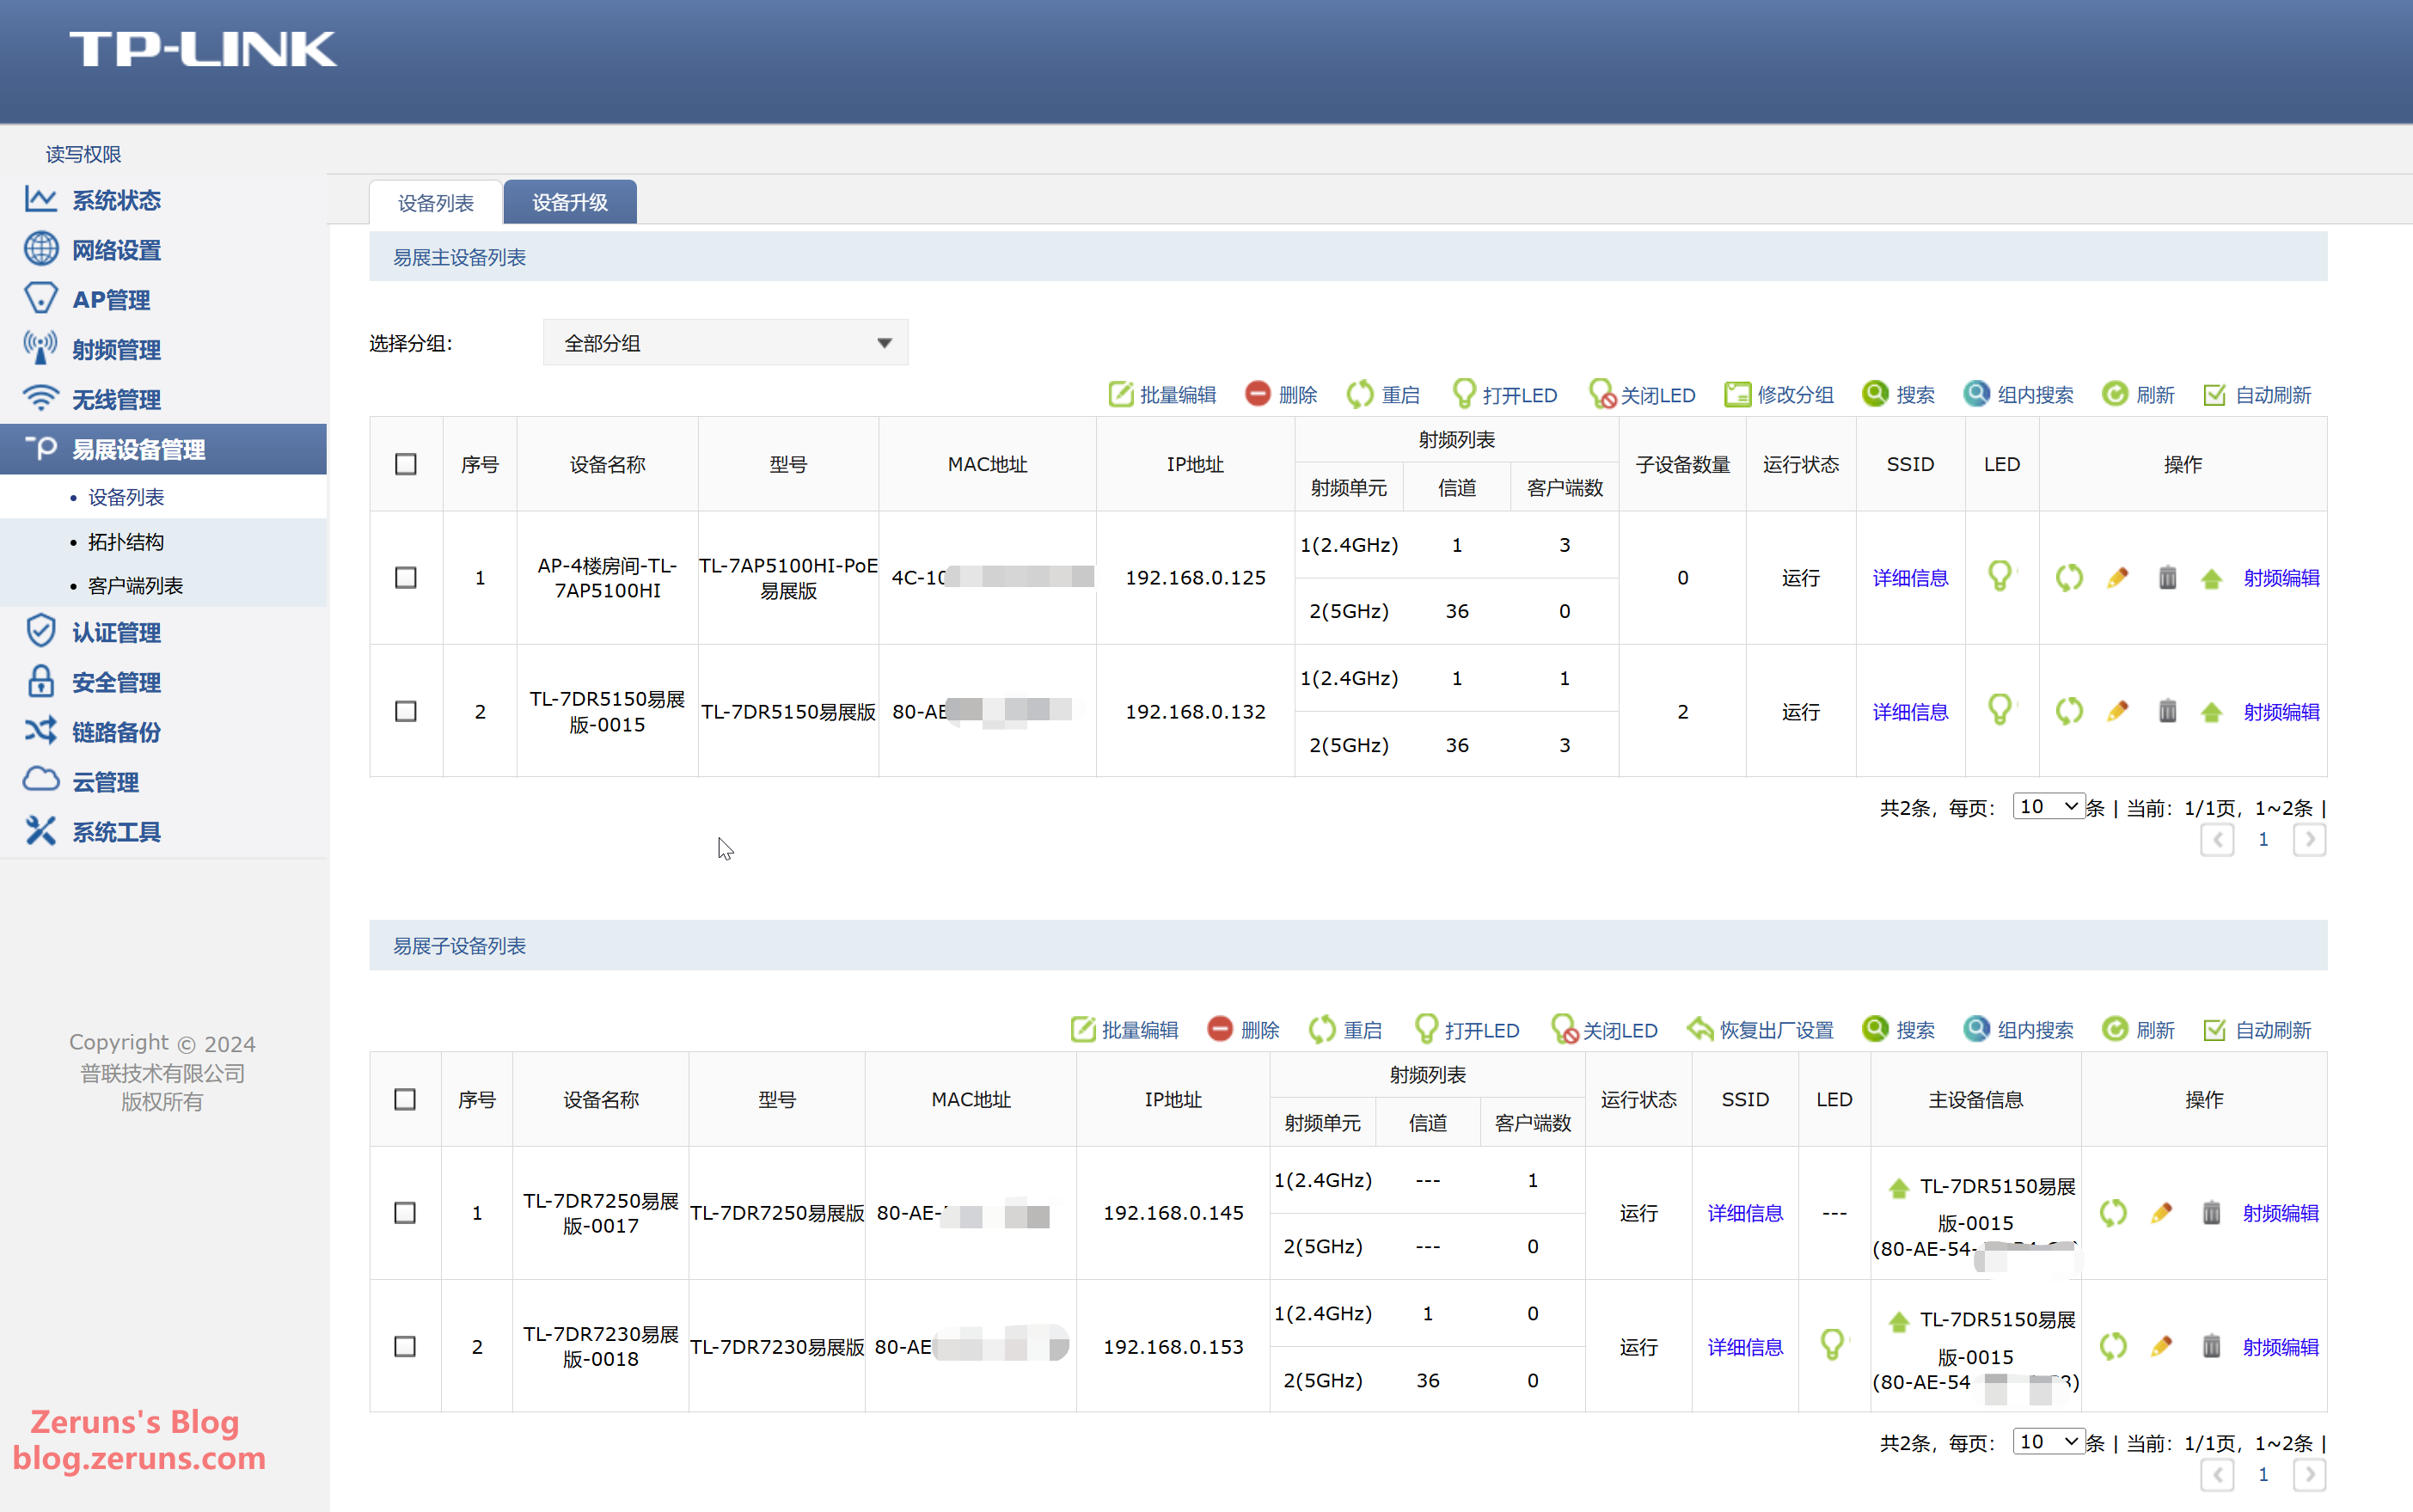Check the box for AP-4楼房间 device row
The height and width of the screenshot is (1512, 2413).
pyautogui.click(x=406, y=578)
